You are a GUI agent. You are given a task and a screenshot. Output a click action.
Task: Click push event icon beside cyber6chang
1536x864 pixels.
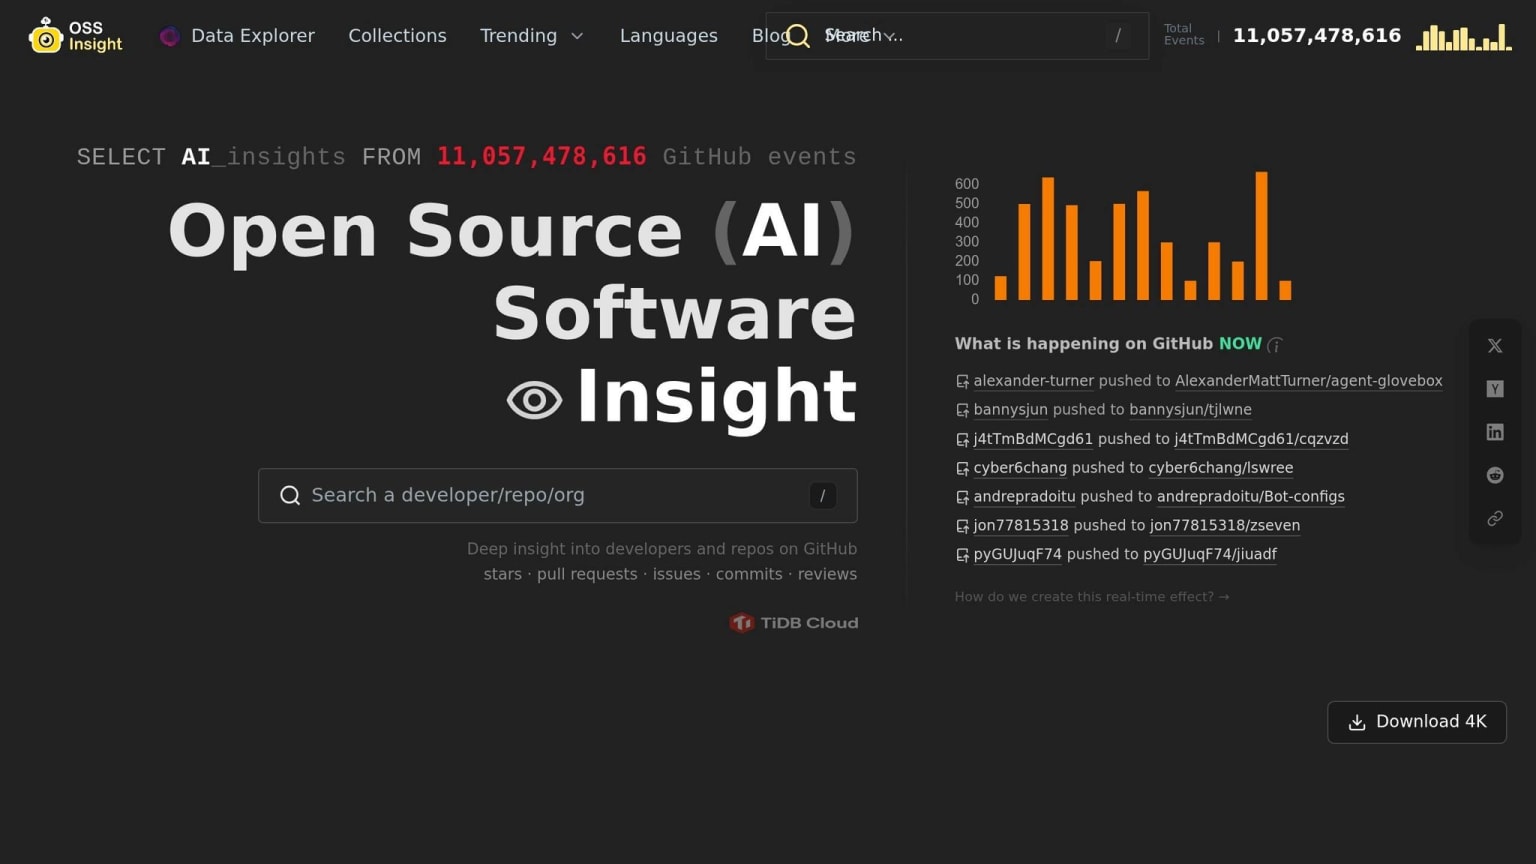(962, 469)
